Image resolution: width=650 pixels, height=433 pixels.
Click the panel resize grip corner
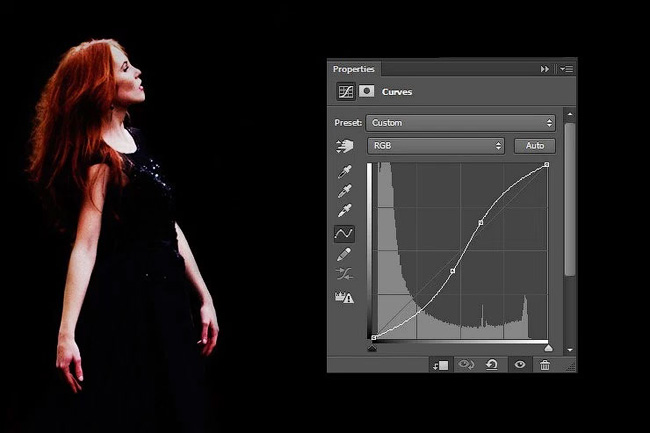tap(571, 366)
